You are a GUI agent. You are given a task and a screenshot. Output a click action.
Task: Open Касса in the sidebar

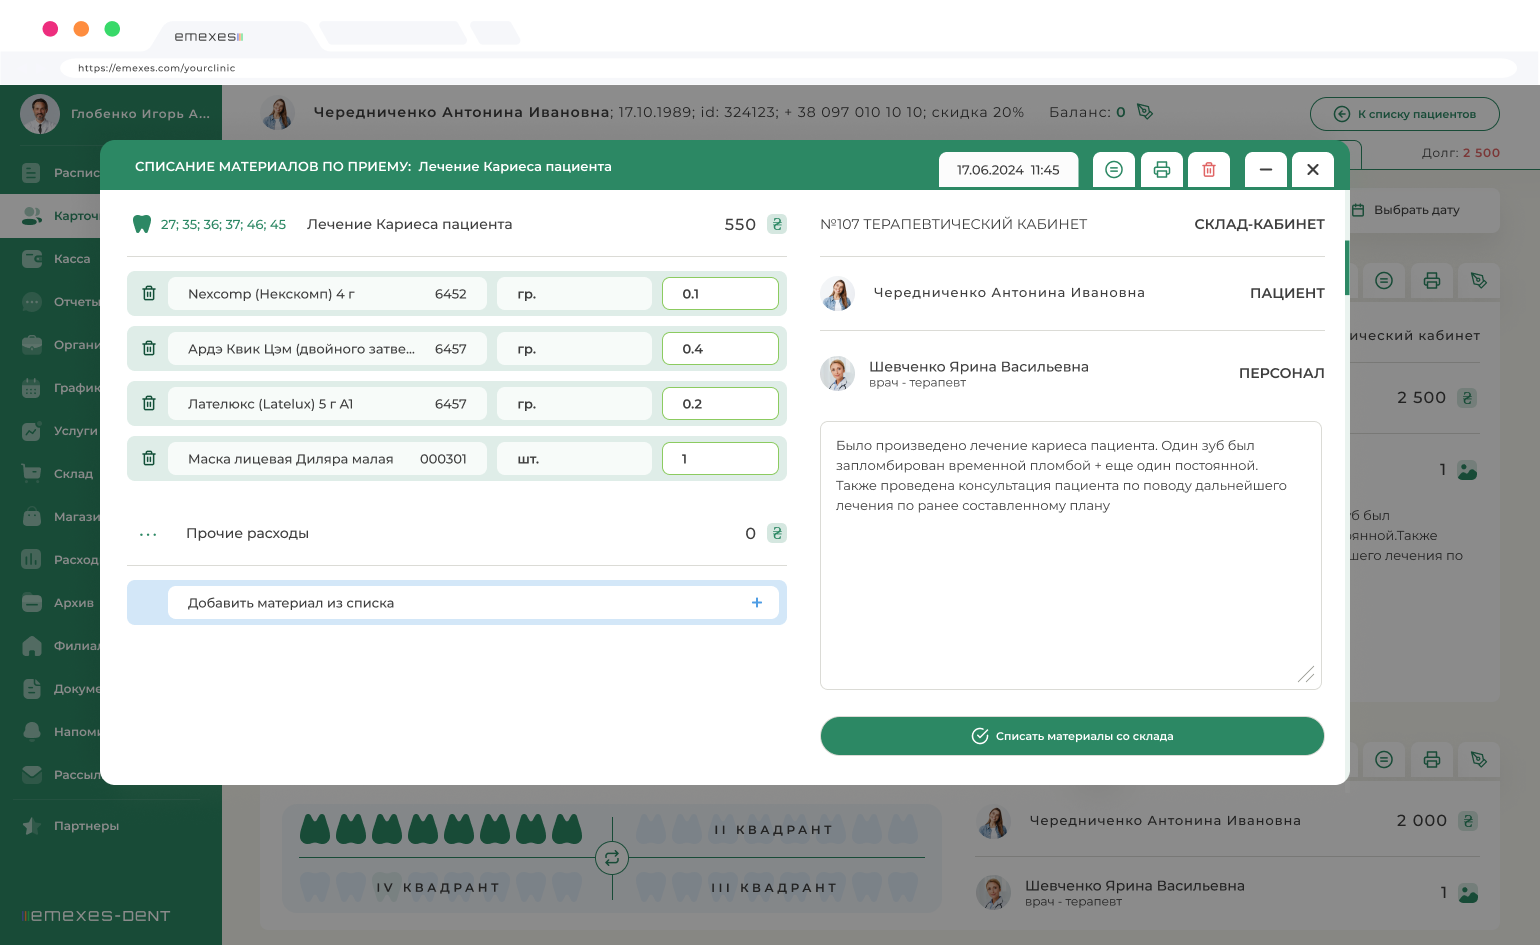click(72, 259)
